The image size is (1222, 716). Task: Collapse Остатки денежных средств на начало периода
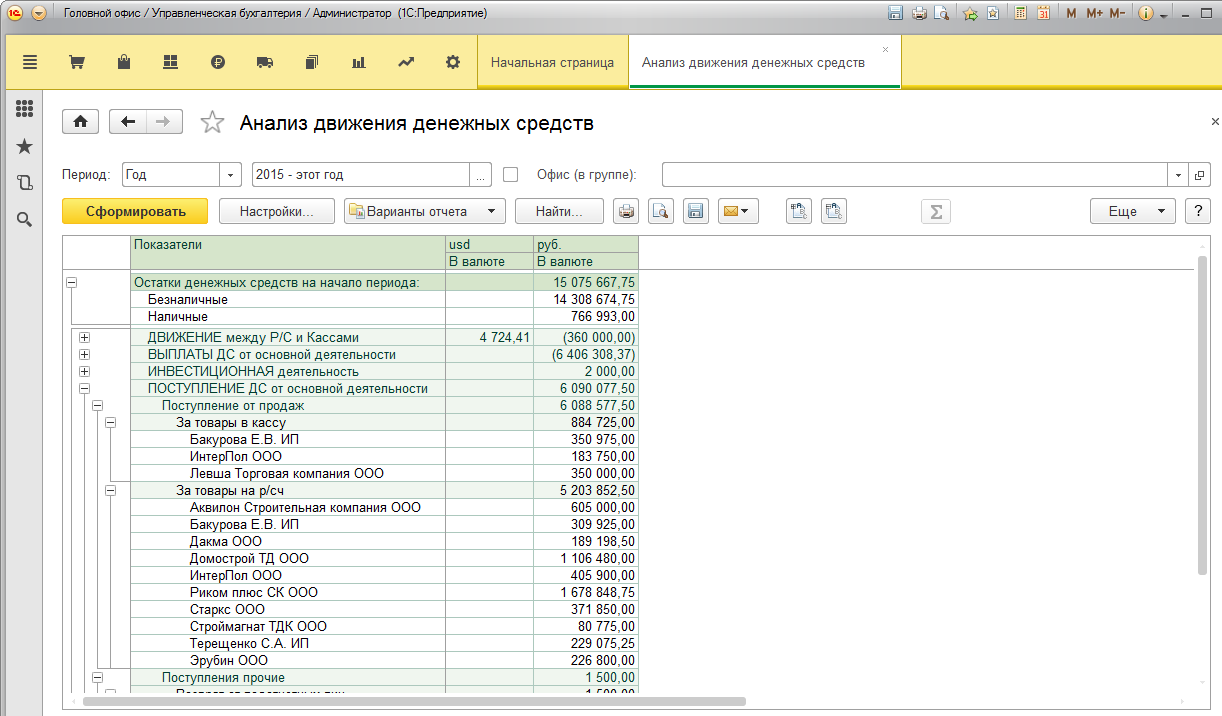[71, 283]
